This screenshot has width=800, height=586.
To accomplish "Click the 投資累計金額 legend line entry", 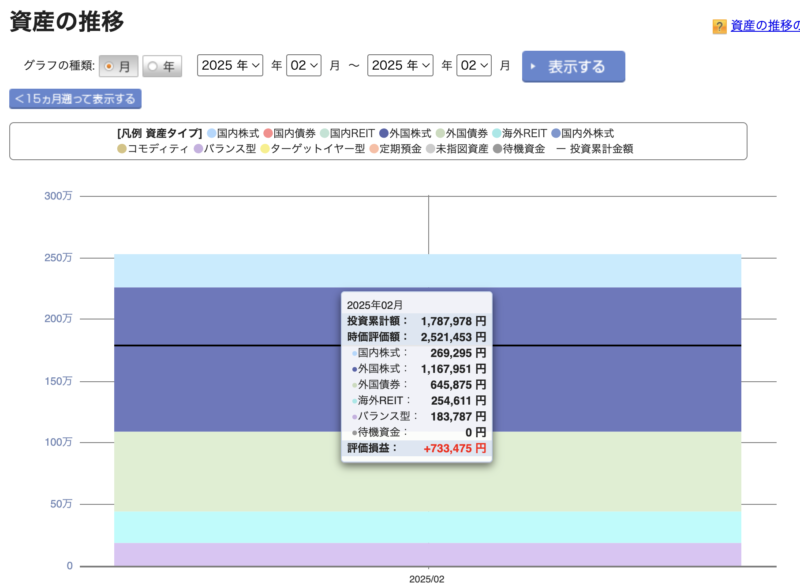I will pyautogui.click(x=595, y=149).
